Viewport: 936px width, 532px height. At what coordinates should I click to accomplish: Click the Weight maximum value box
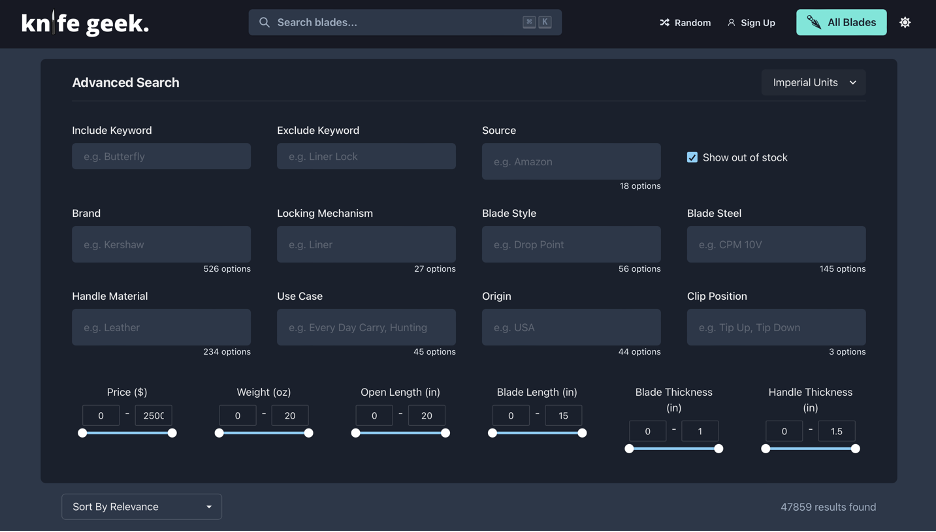point(290,416)
